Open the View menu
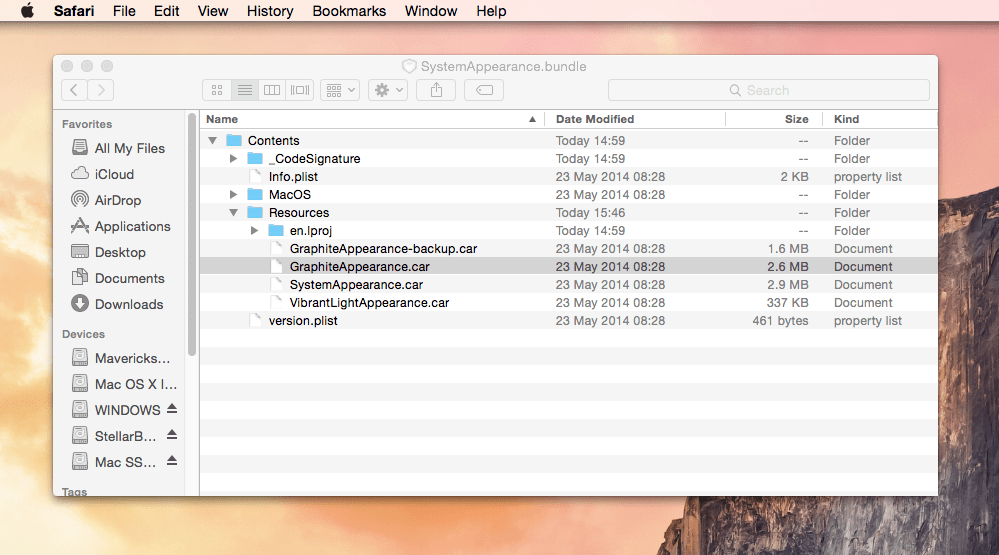The width and height of the screenshot is (999, 555). coord(213,11)
